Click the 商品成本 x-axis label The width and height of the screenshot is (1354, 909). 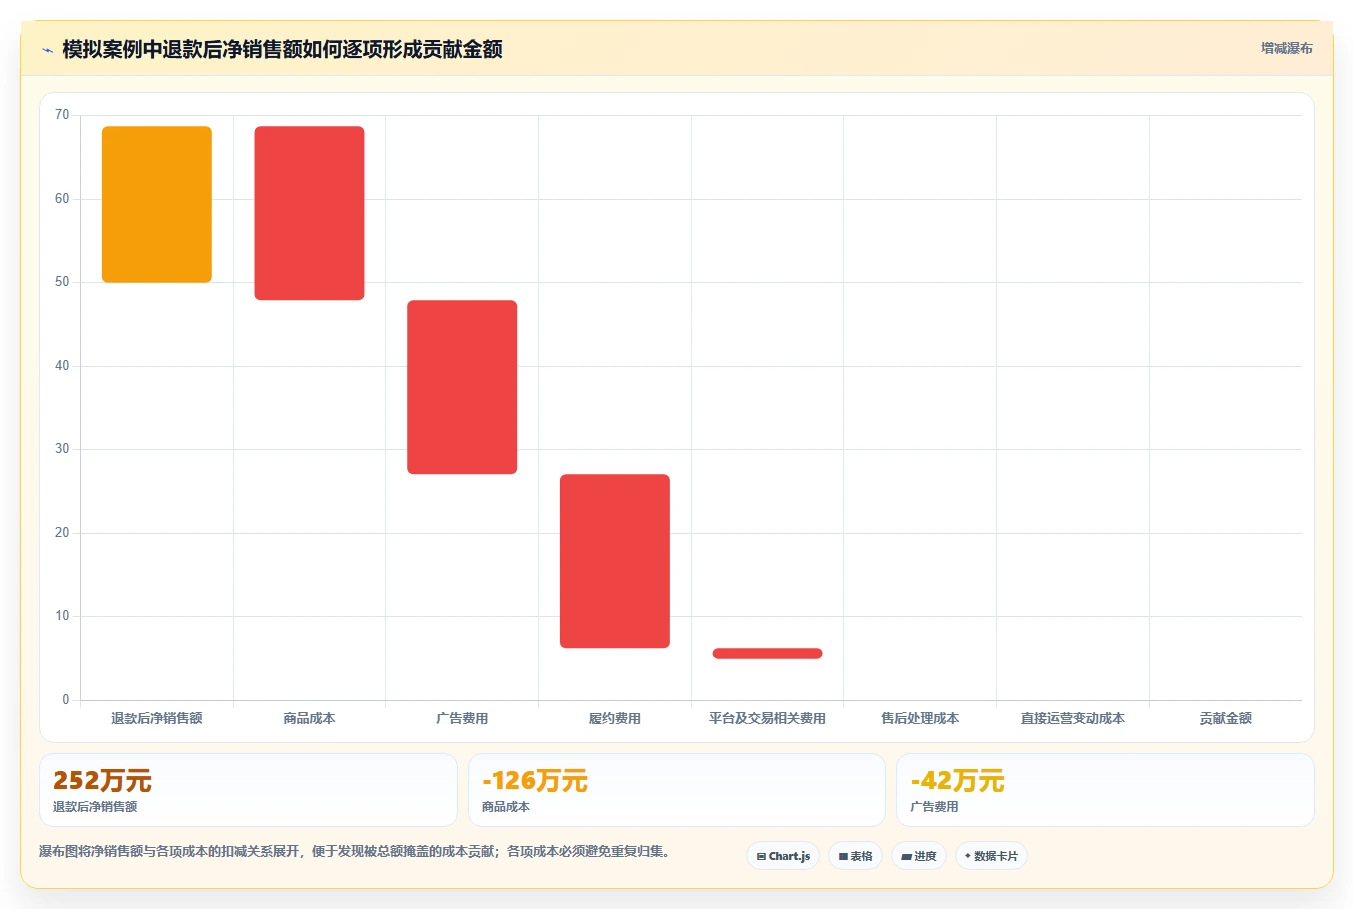click(309, 718)
